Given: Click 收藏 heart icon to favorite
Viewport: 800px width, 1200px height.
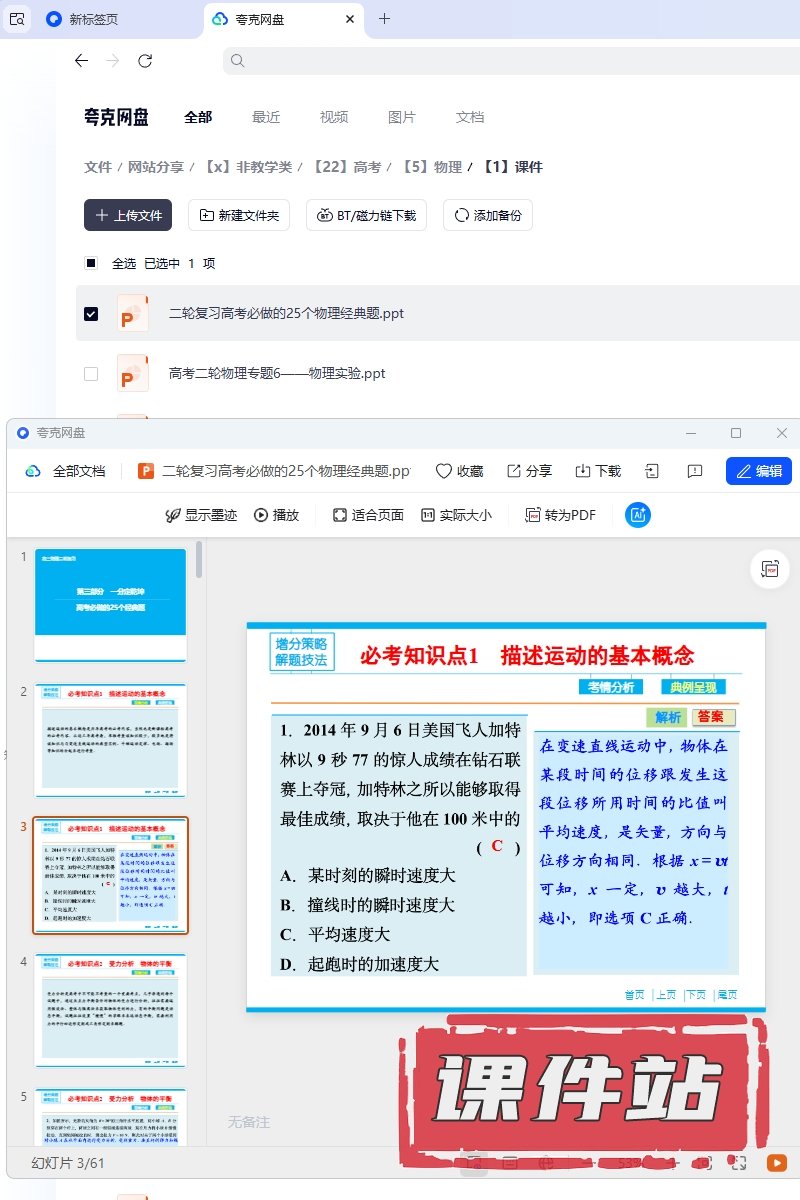Looking at the screenshot, I should pyautogui.click(x=459, y=471).
